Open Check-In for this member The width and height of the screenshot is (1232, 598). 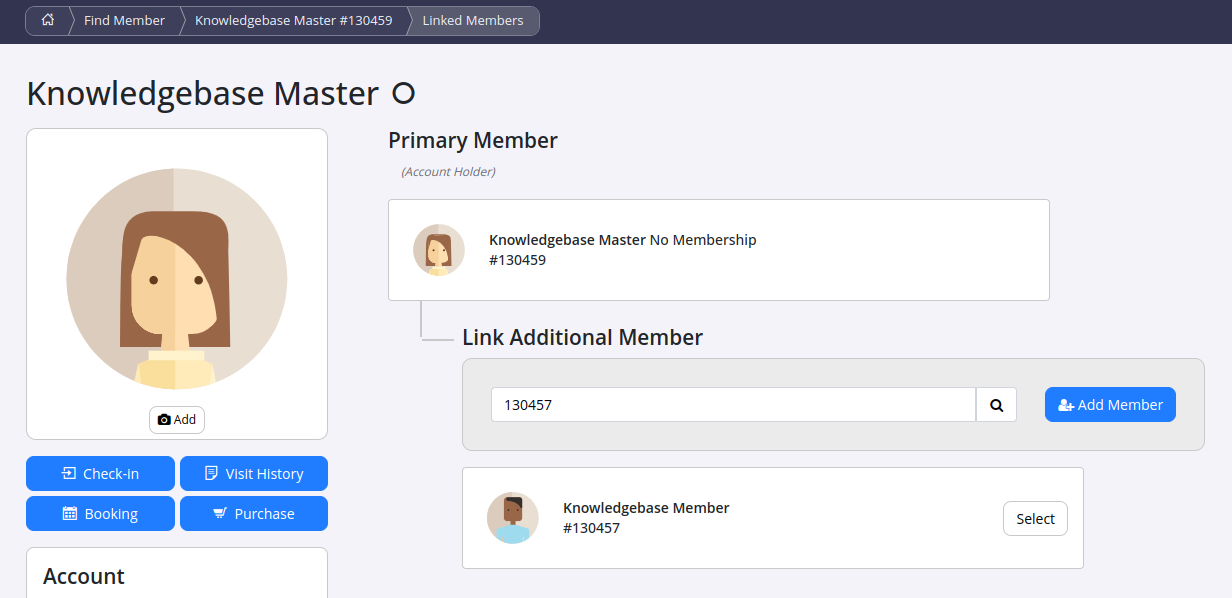tap(100, 474)
